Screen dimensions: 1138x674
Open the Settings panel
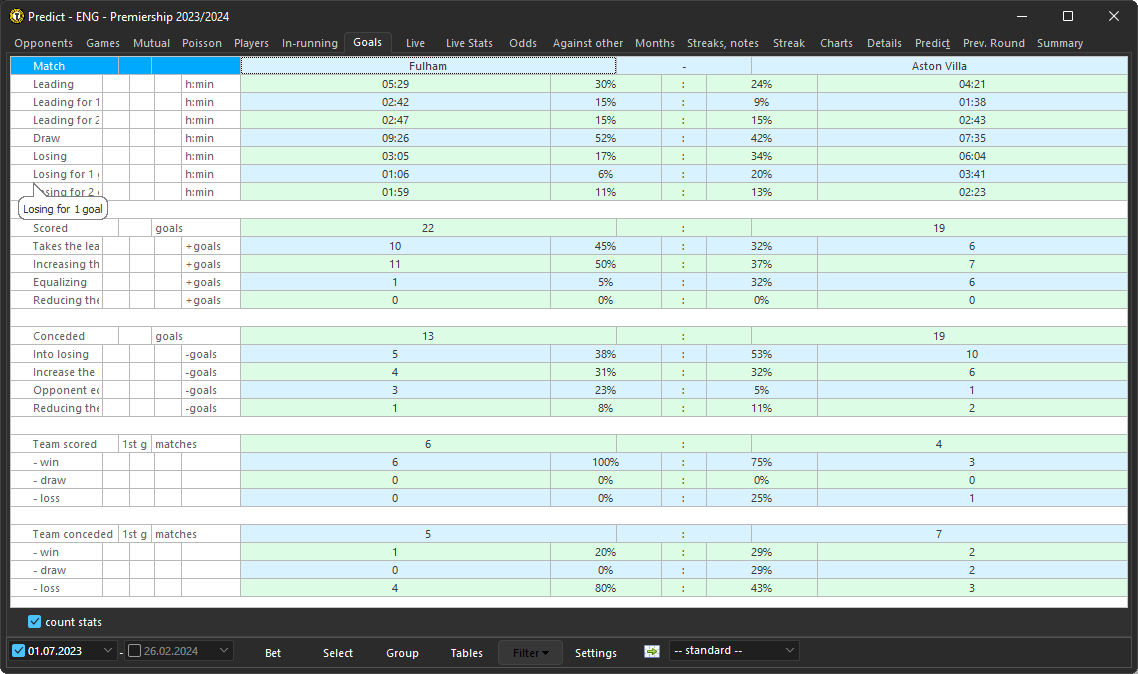pyautogui.click(x=595, y=652)
